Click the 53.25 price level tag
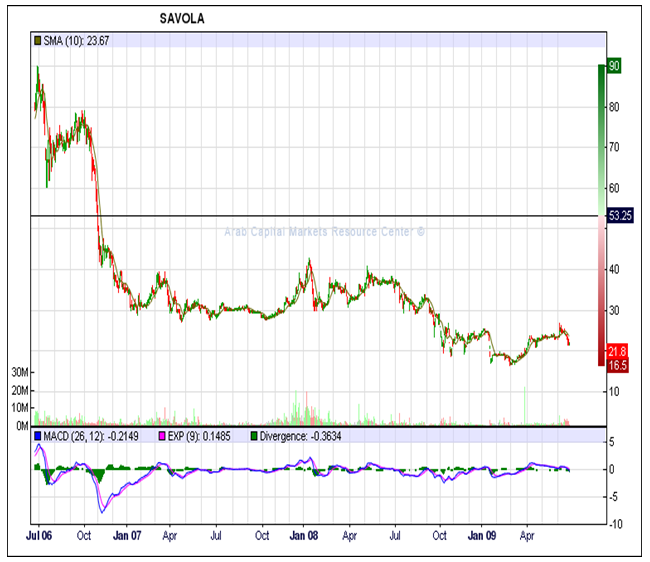Viewport: 650px width, 562px height. 619,216
